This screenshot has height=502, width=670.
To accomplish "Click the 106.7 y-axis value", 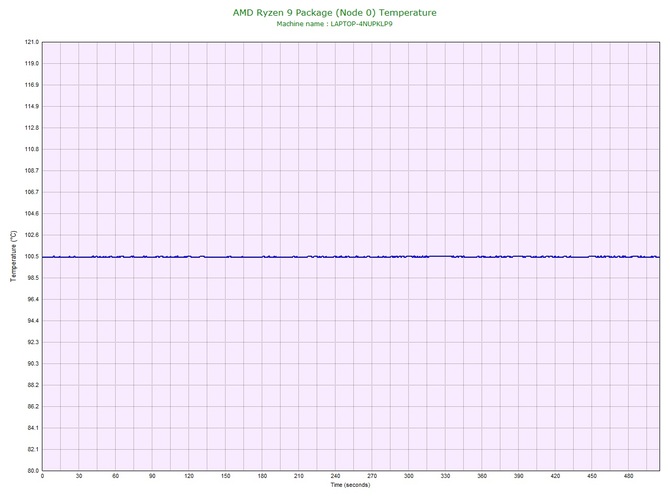I will point(32,192).
